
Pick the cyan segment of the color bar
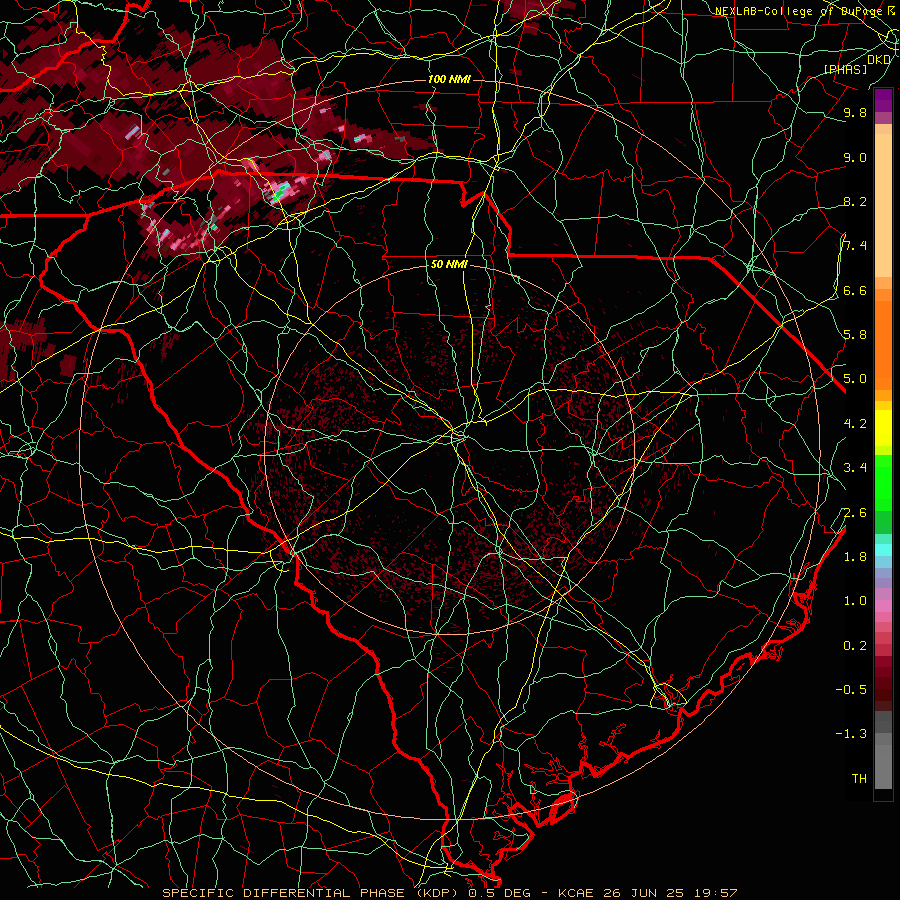[883, 550]
